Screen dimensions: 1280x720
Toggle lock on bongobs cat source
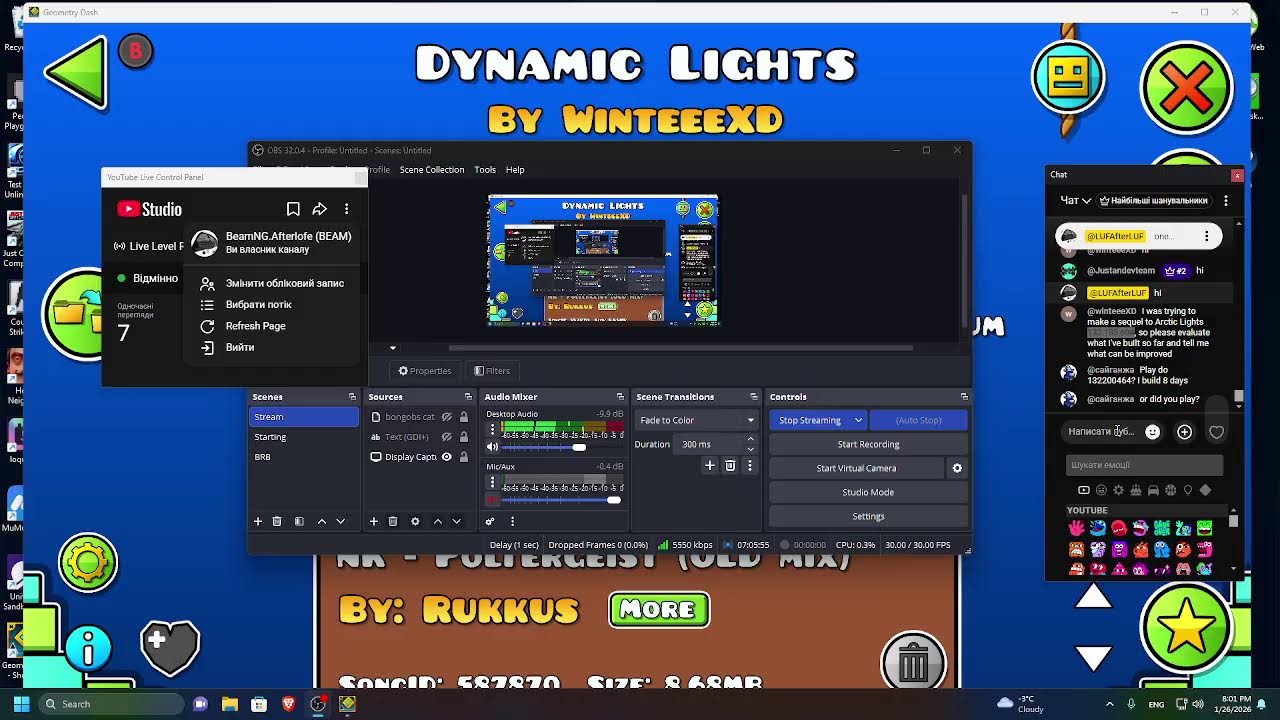[463, 417]
